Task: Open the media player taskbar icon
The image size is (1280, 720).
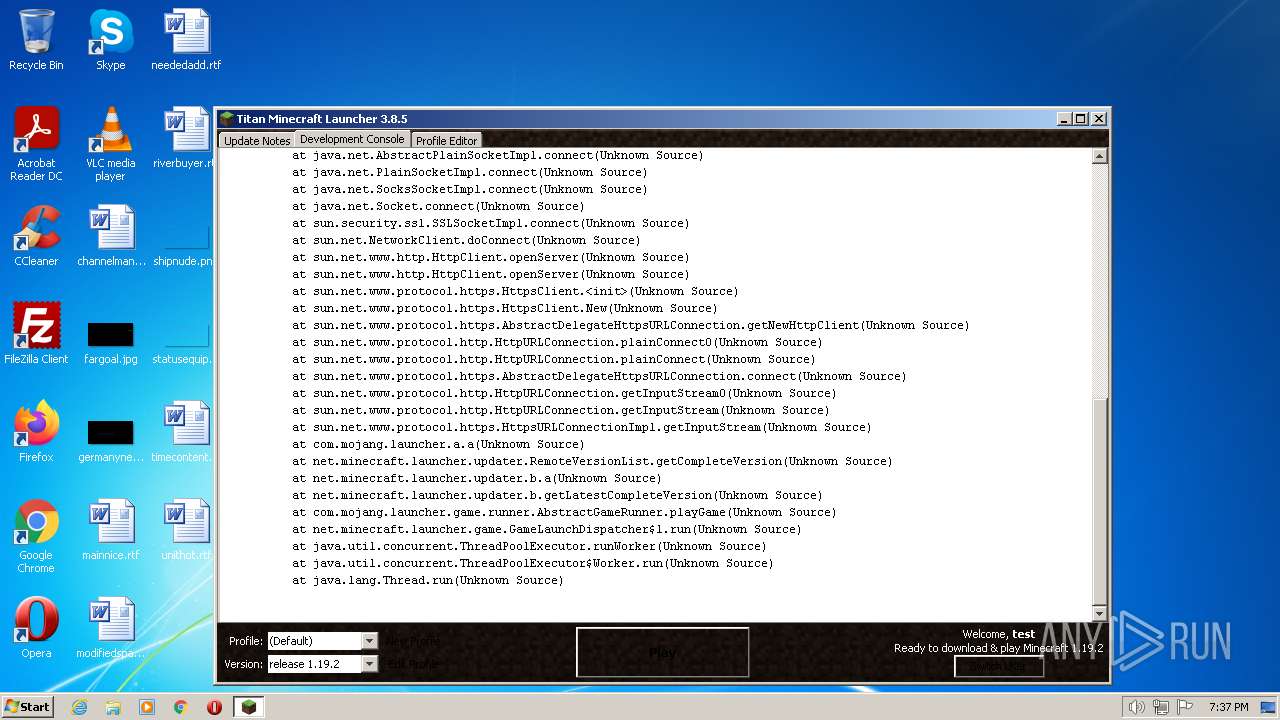Action: pos(147,707)
